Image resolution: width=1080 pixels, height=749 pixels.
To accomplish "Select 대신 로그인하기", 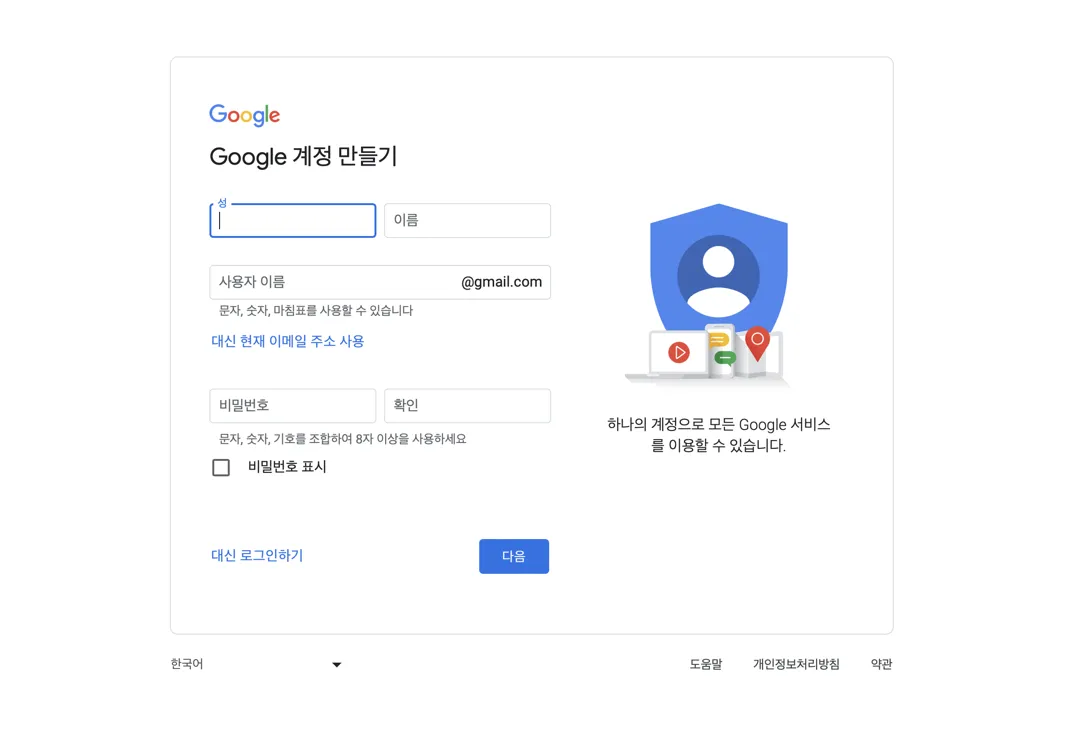I will click(257, 556).
